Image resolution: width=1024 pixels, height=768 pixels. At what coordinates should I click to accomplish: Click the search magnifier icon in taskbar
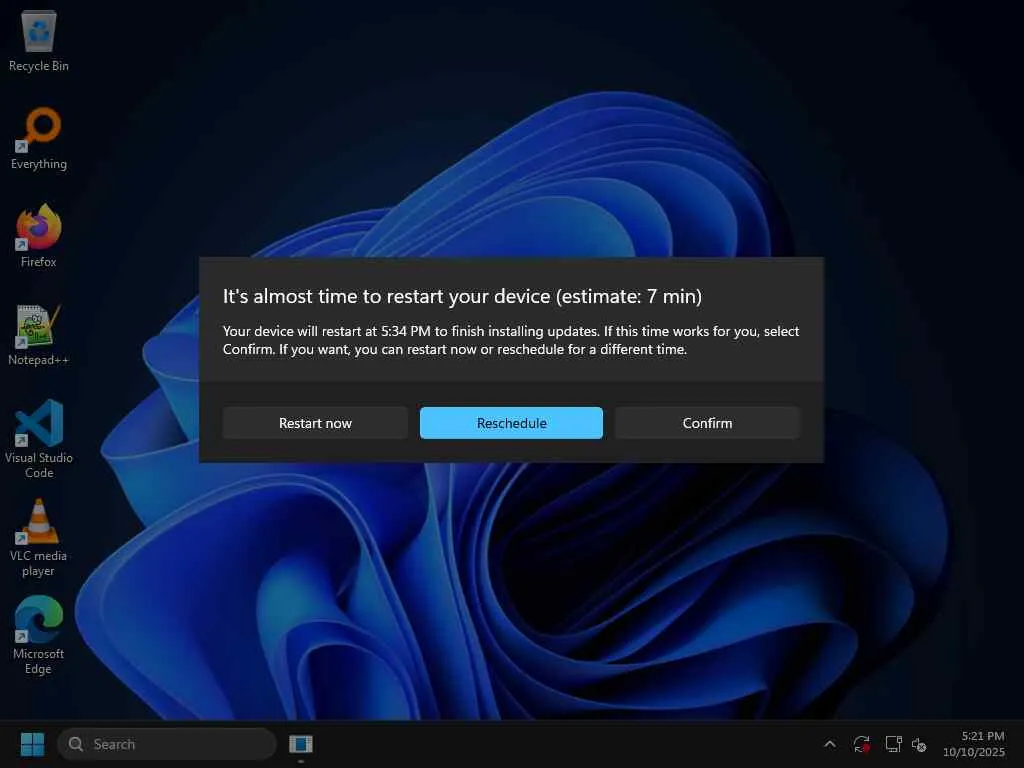point(76,744)
